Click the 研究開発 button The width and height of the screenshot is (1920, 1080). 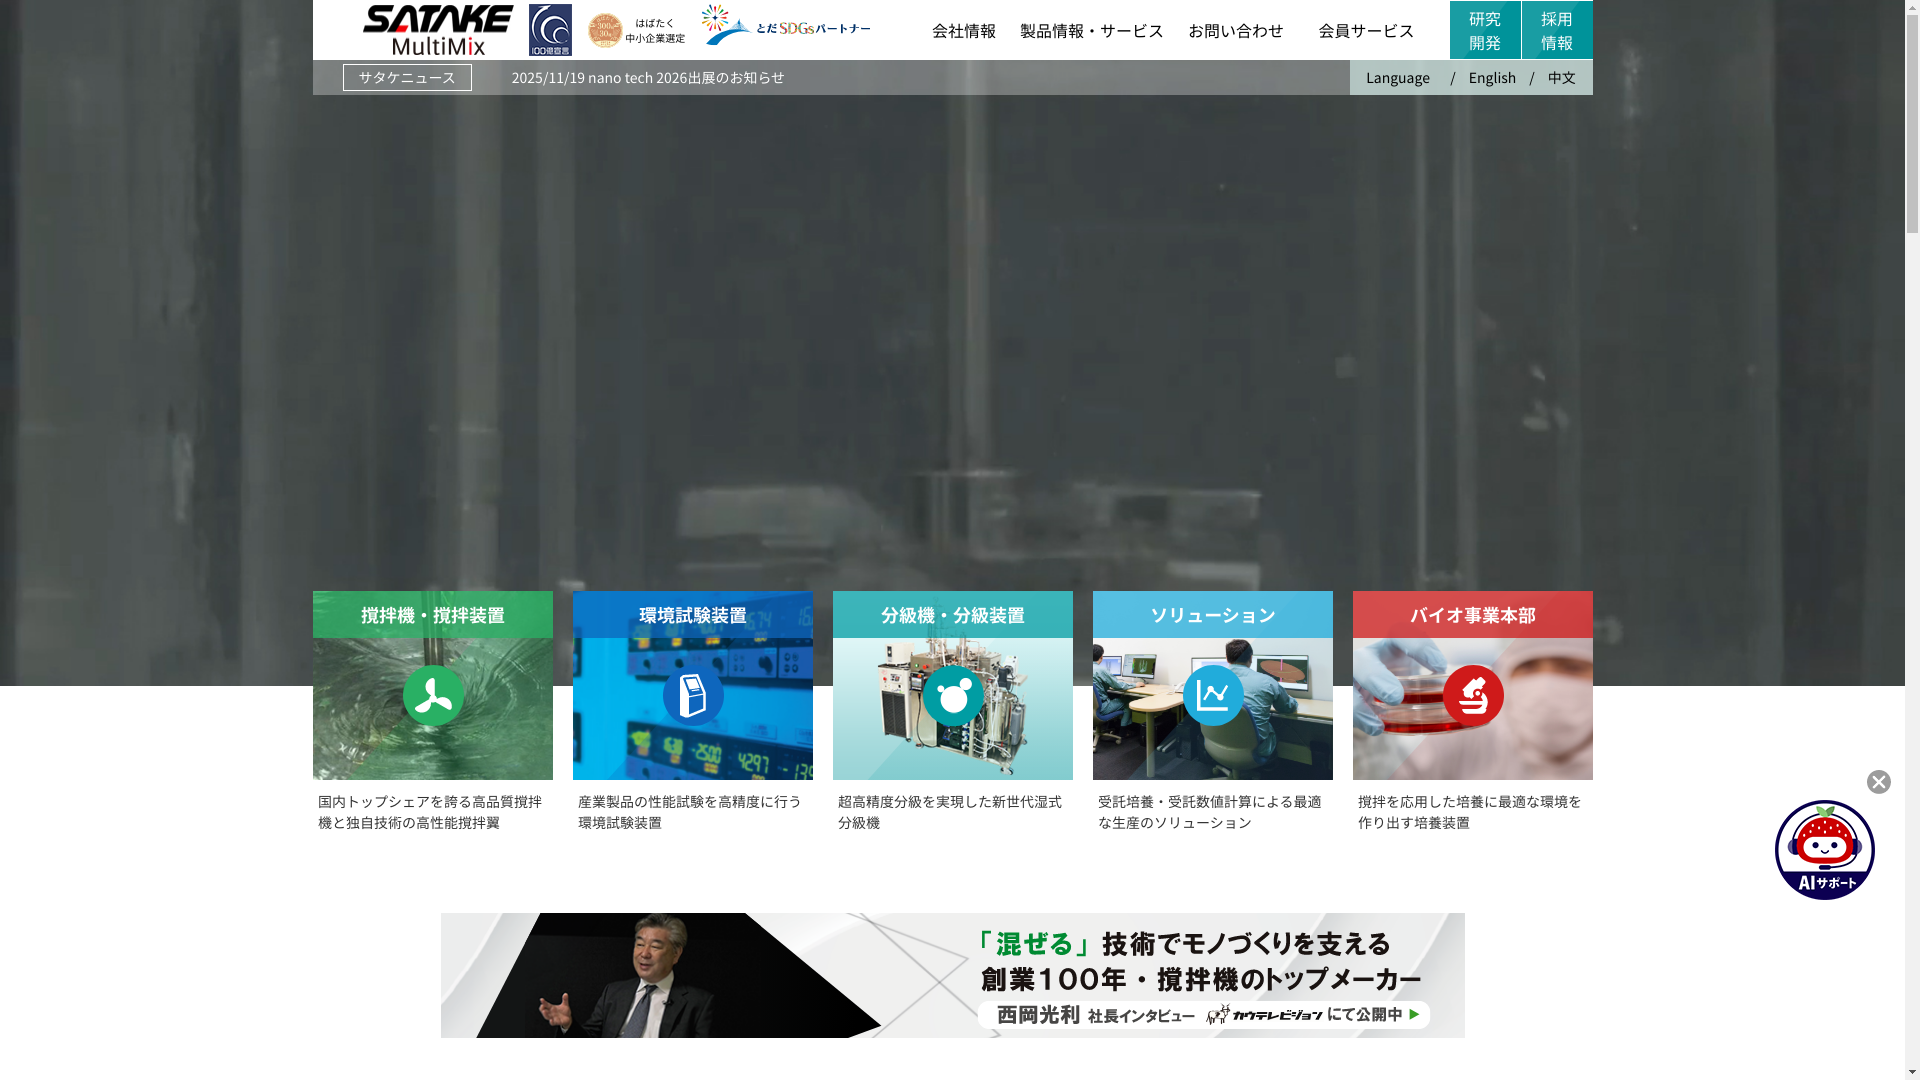1485,30
